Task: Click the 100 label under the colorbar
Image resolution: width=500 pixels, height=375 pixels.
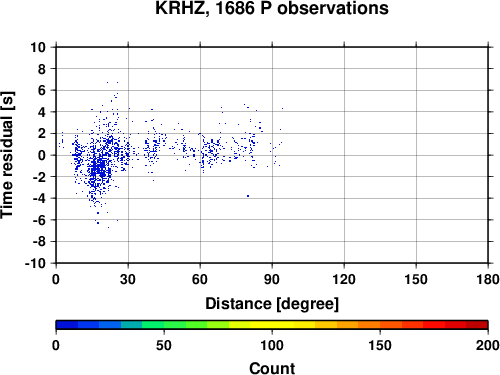Action: [272, 345]
